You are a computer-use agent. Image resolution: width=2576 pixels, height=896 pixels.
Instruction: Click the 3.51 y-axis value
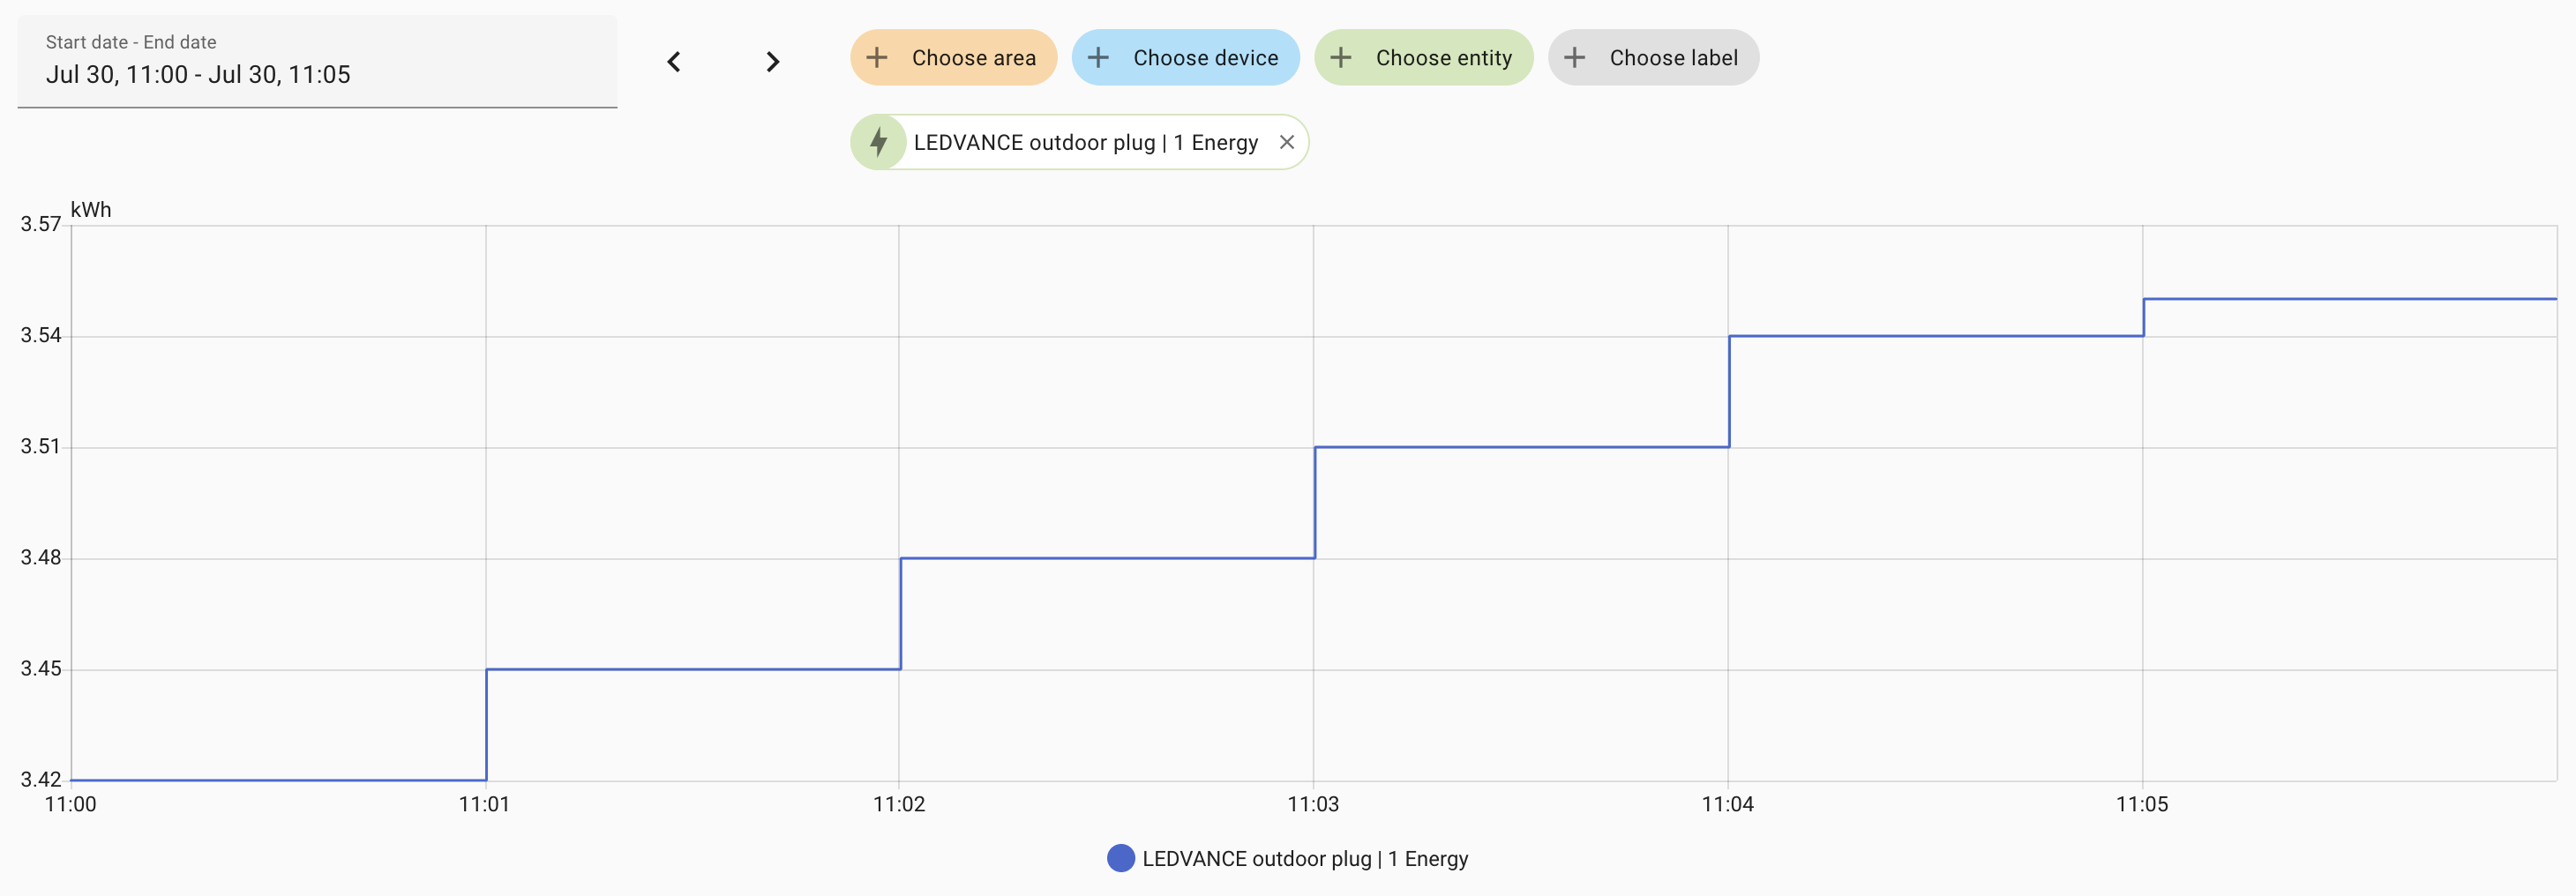coord(41,446)
